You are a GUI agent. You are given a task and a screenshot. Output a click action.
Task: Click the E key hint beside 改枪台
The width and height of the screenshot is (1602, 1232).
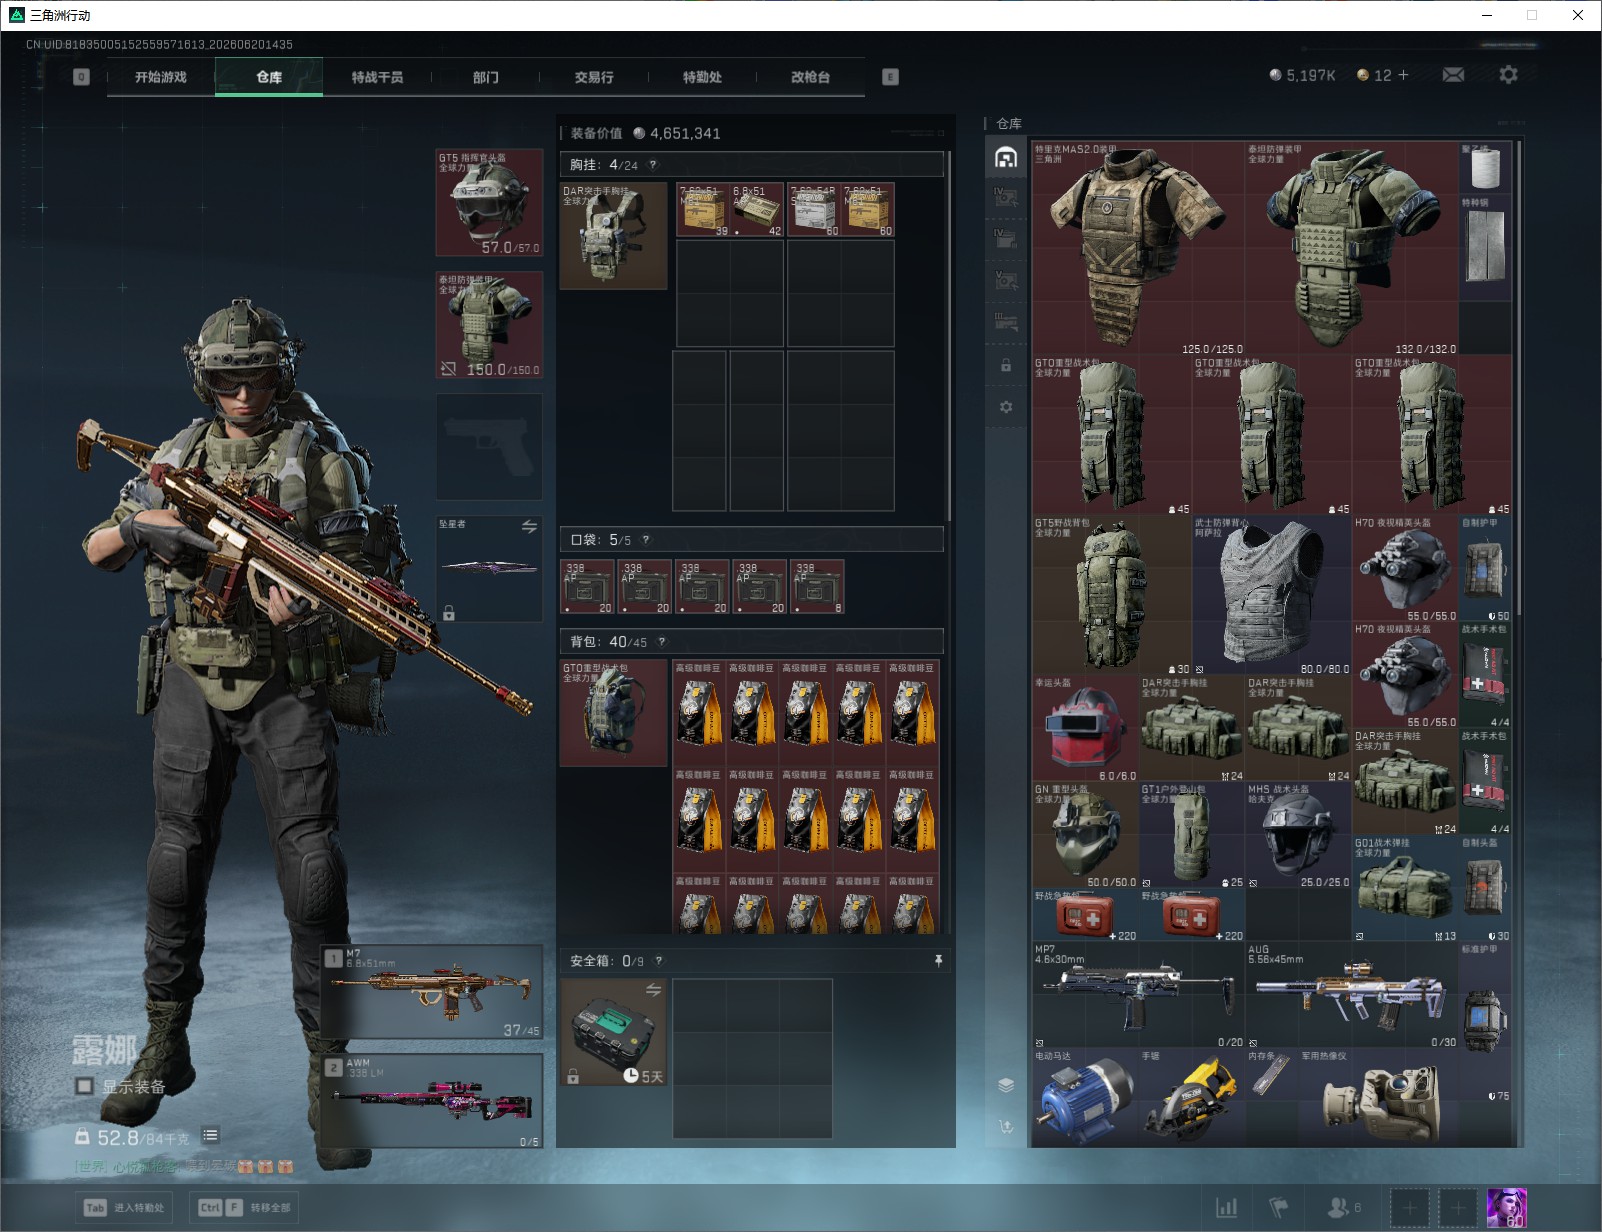890,77
